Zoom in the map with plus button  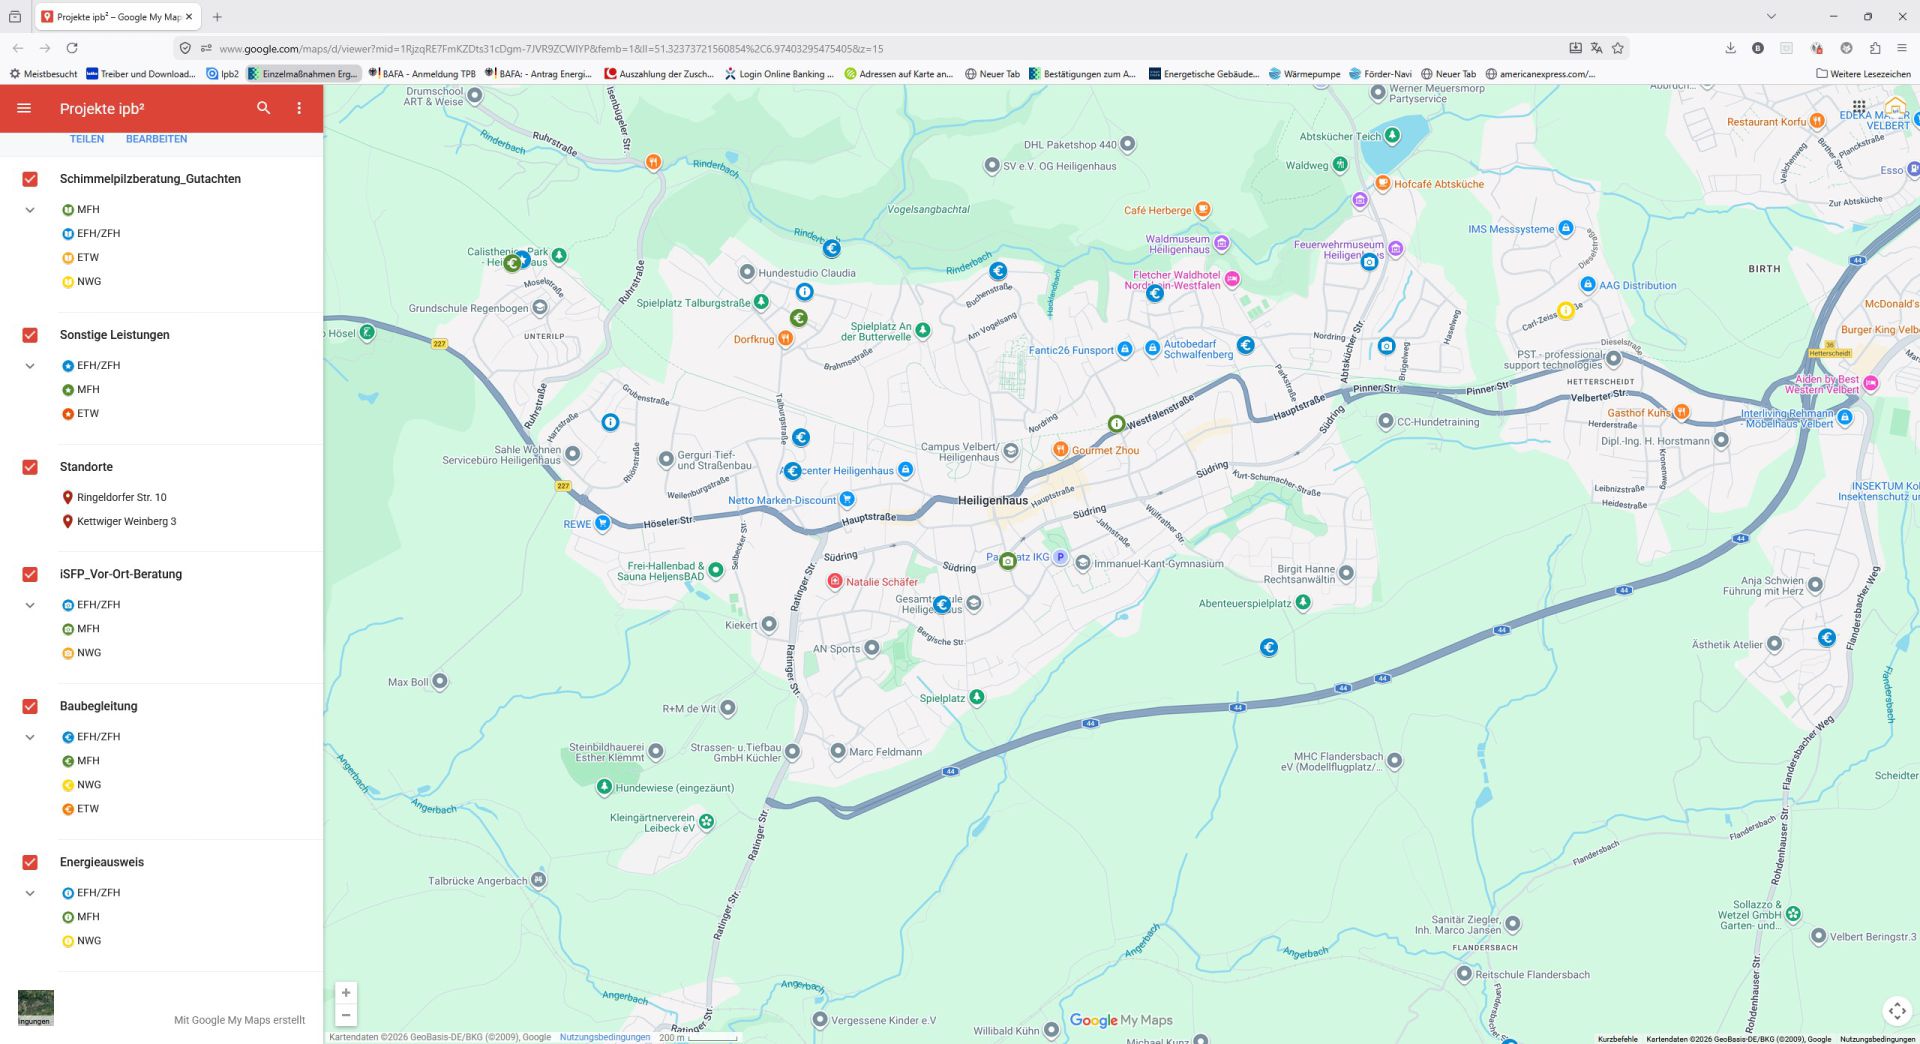click(x=346, y=993)
